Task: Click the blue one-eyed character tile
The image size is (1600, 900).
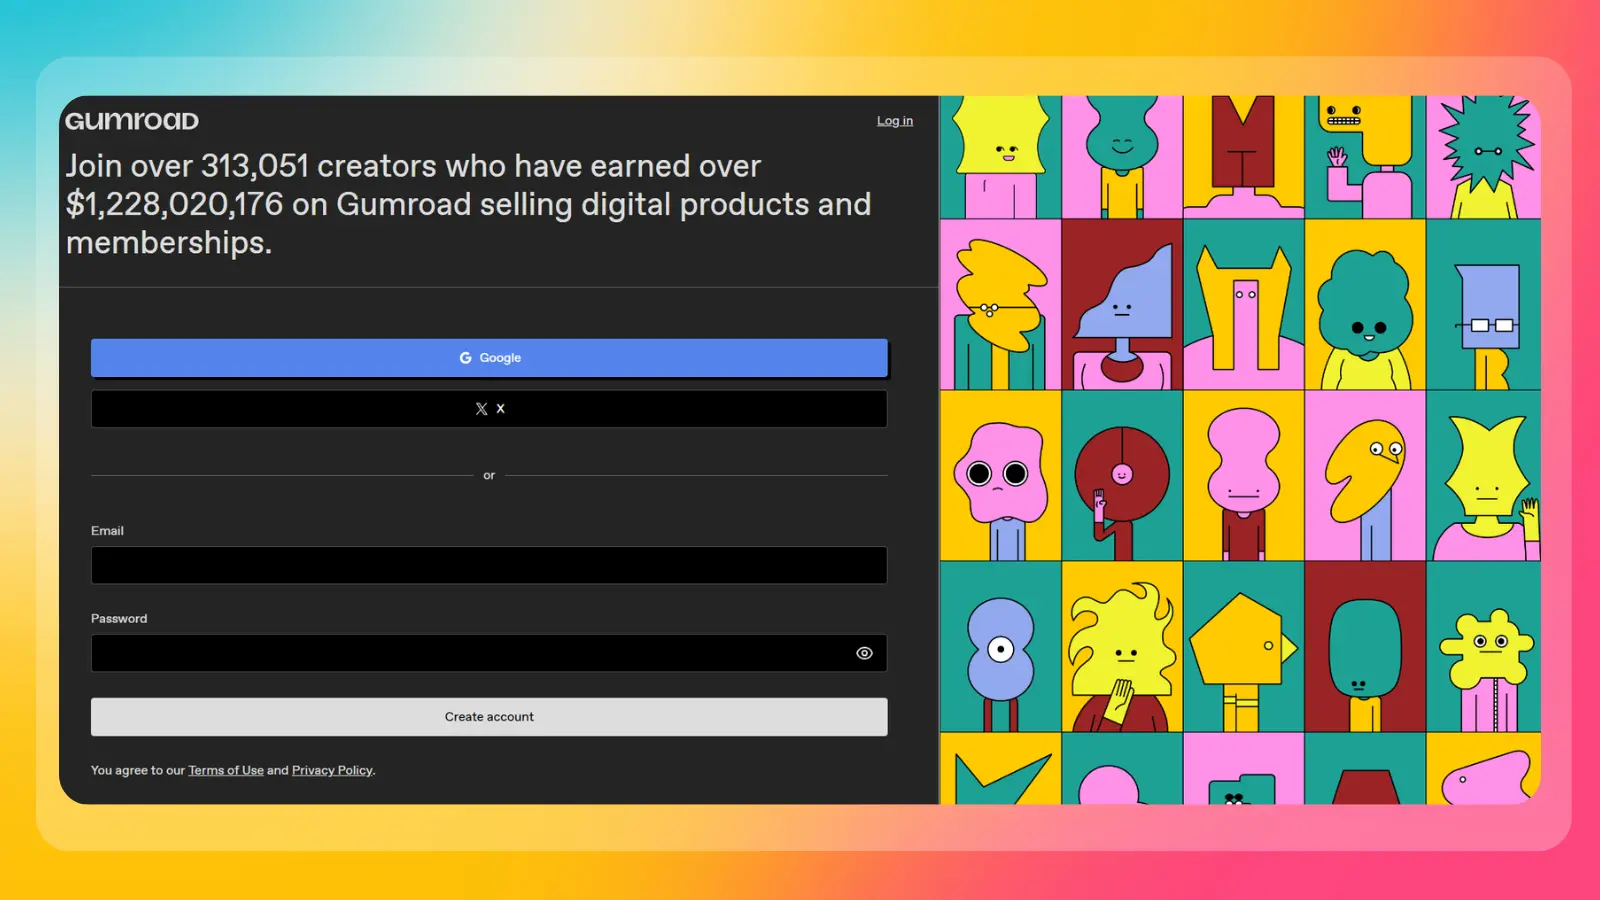Action: tap(1000, 647)
